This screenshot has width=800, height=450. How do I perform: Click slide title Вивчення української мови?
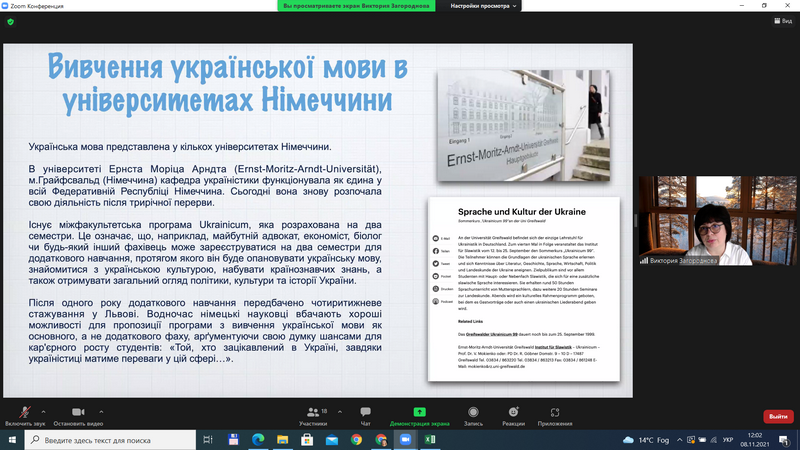[x=228, y=82]
